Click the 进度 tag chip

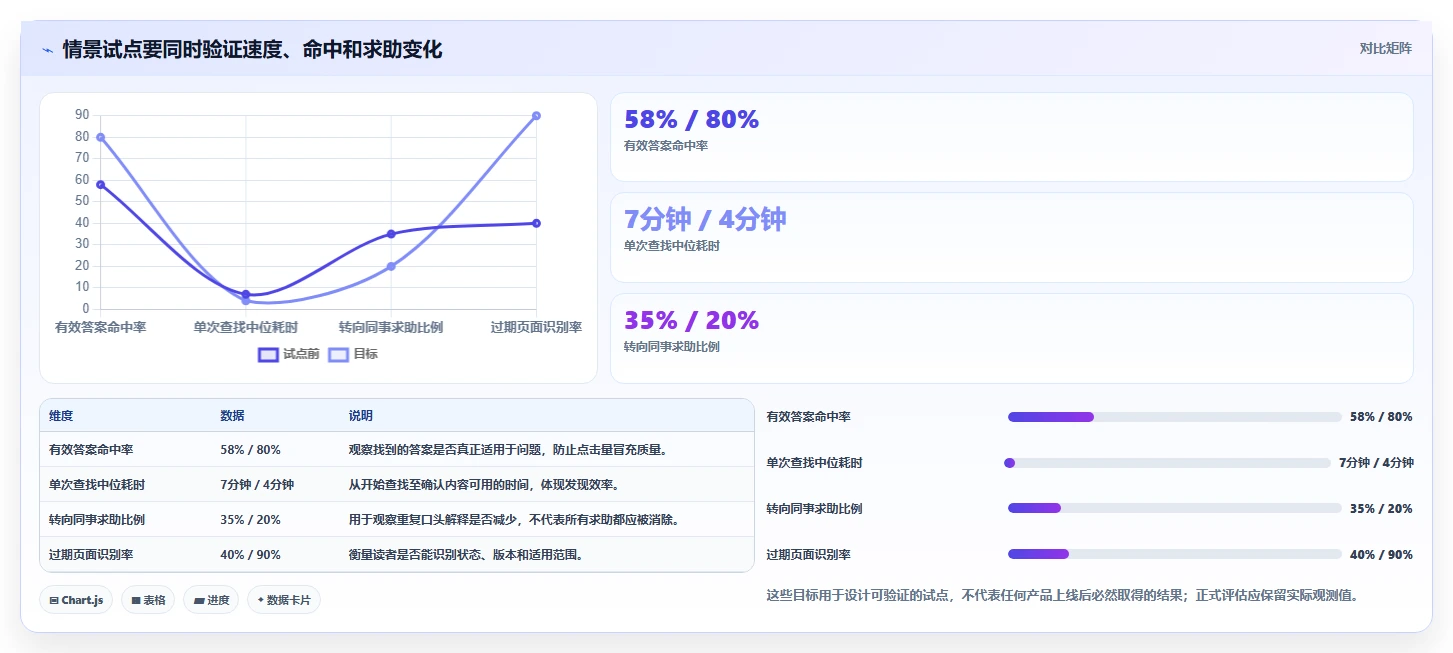click(x=211, y=600)
